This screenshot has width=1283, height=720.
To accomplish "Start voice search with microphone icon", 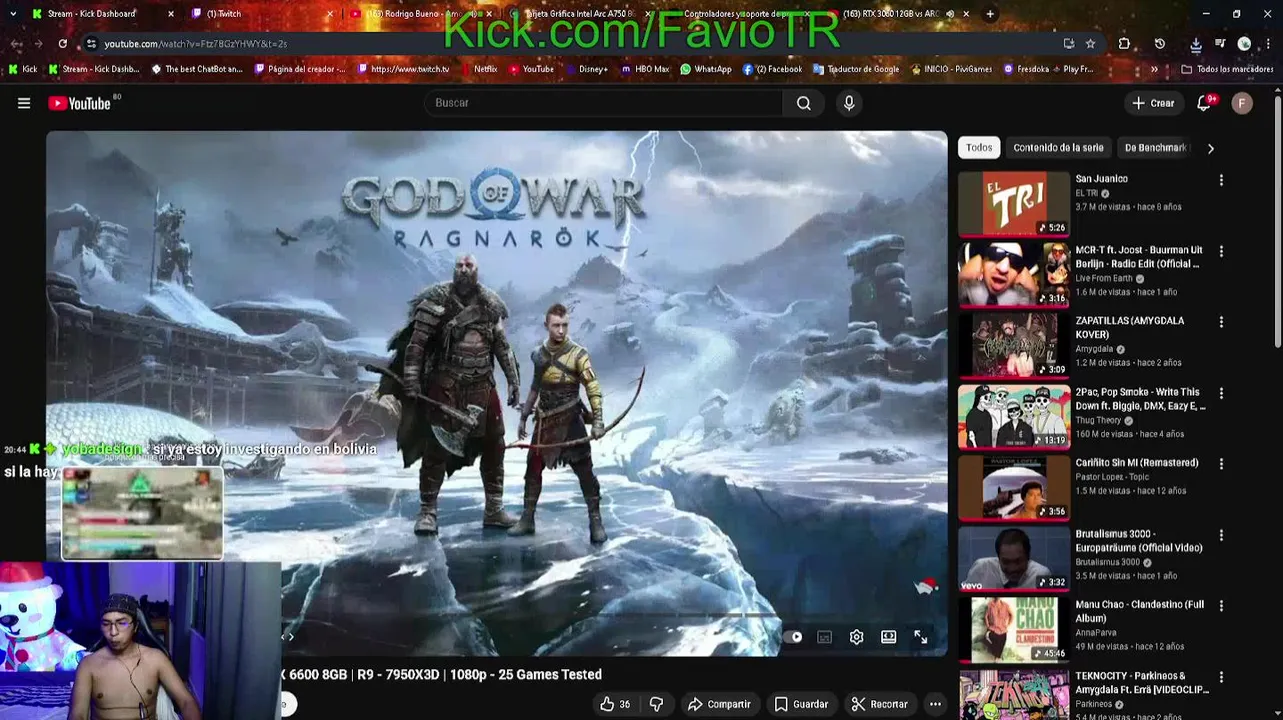I will [x=849, y=103].
